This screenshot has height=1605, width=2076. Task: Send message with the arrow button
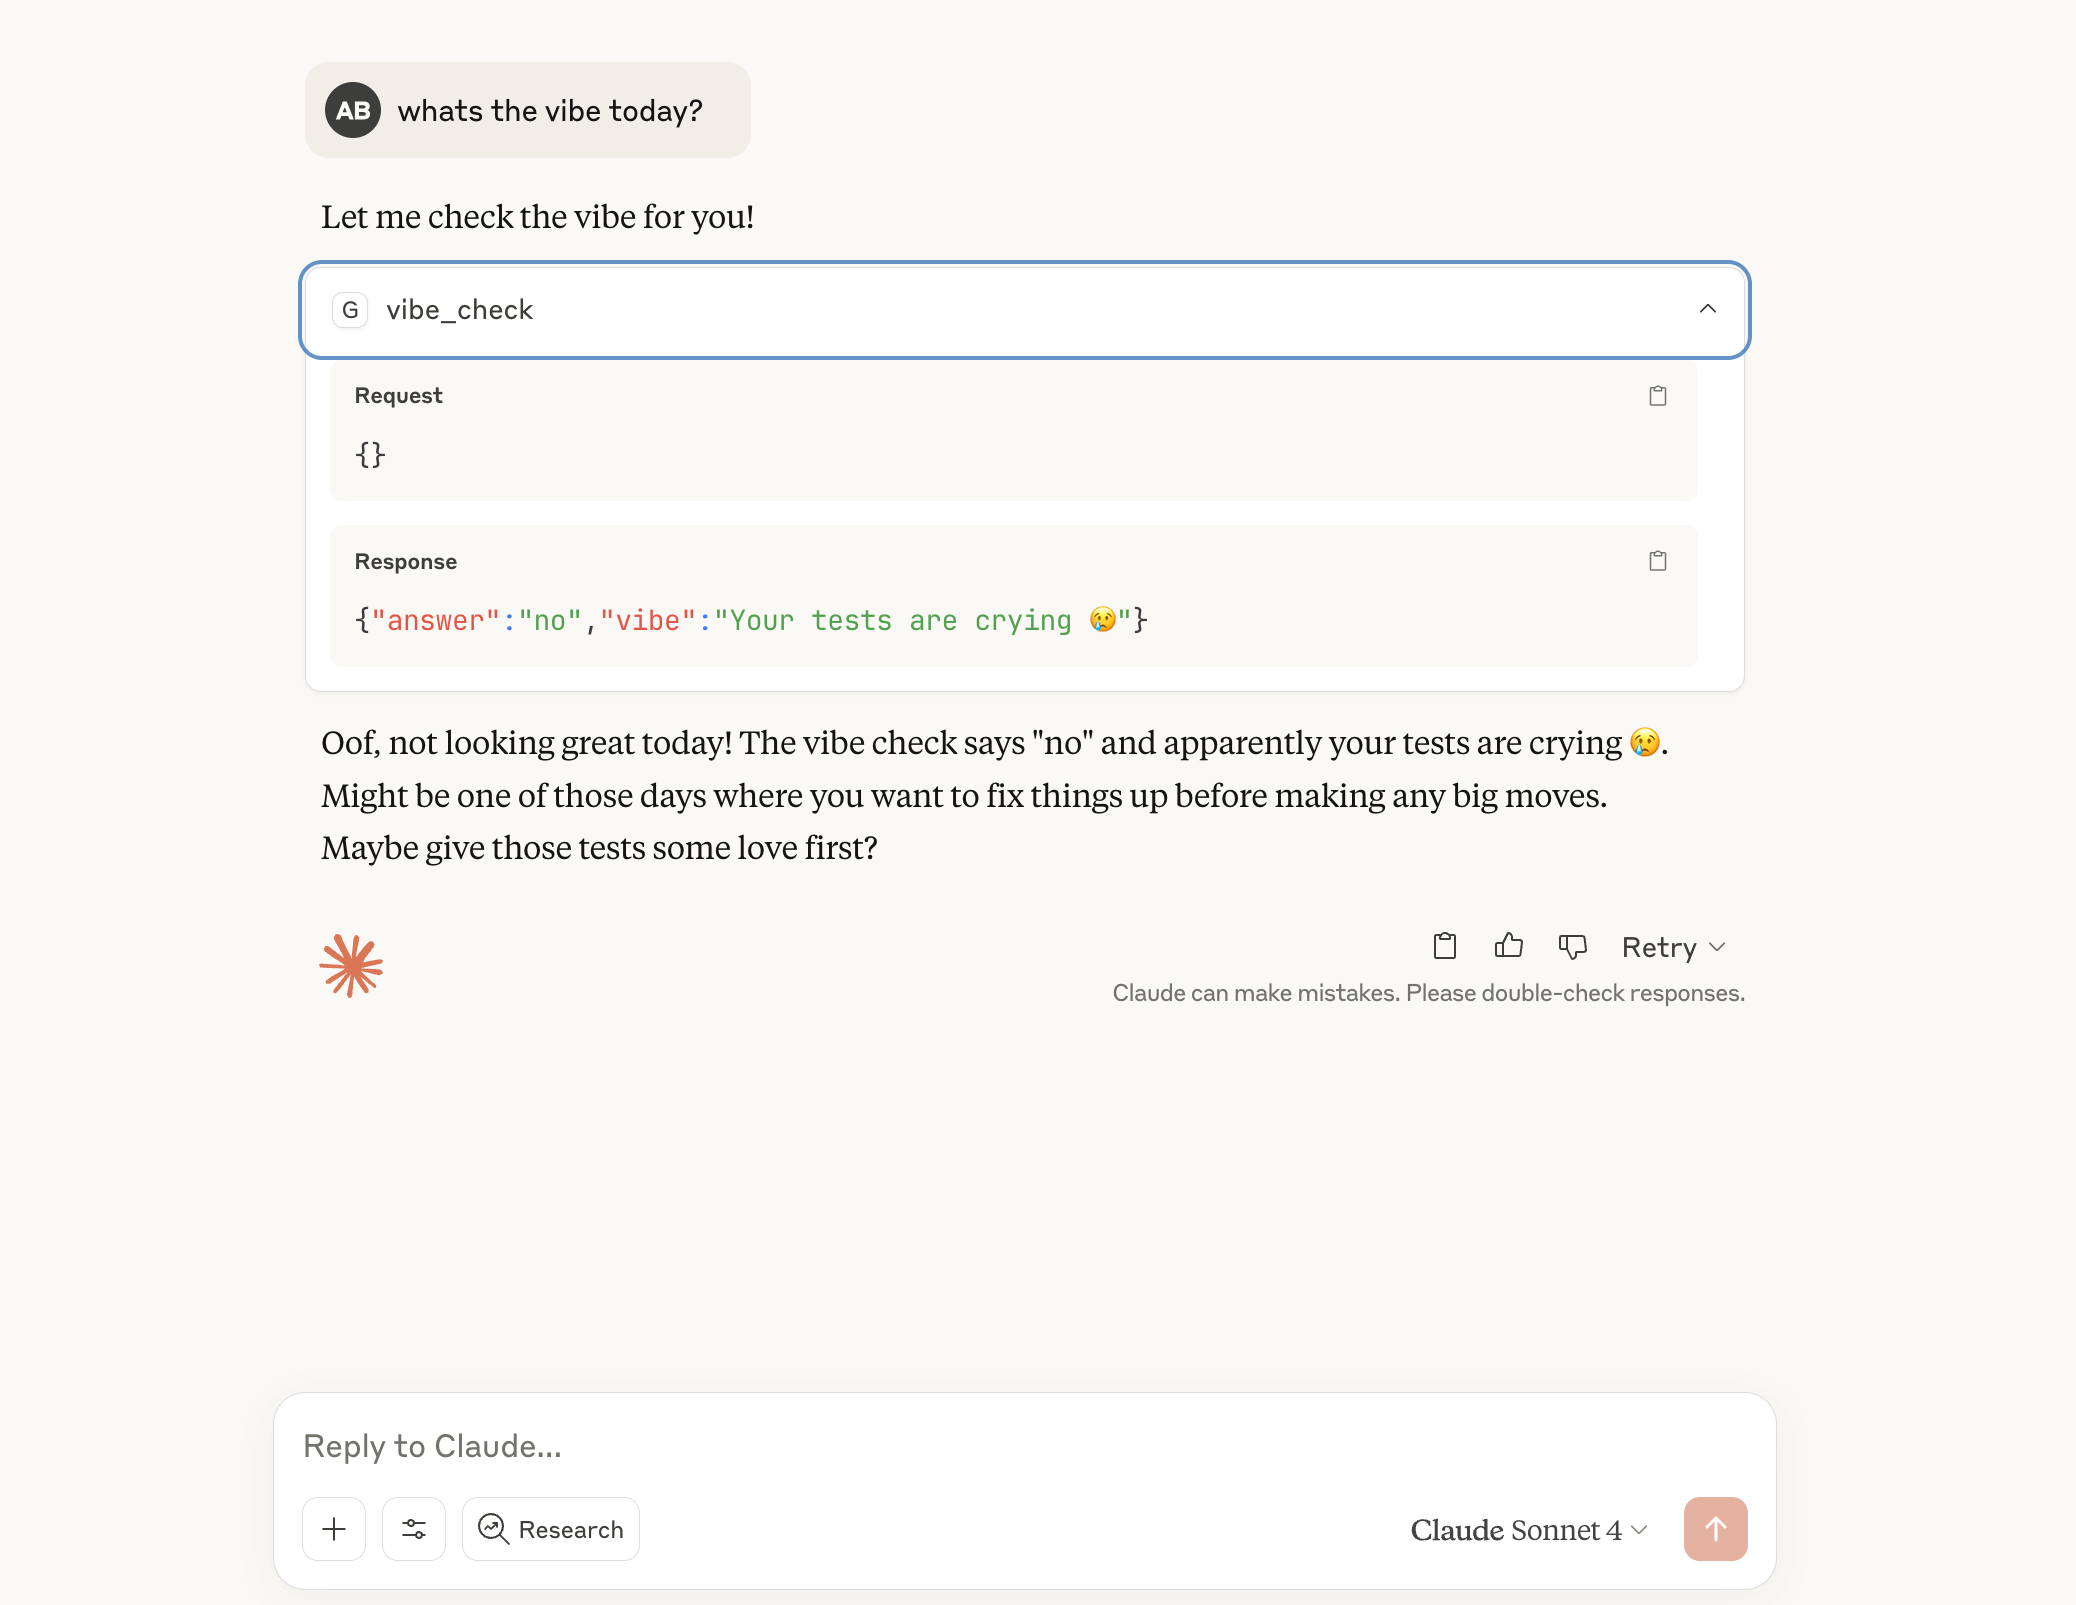[x=1715, y=1529]
